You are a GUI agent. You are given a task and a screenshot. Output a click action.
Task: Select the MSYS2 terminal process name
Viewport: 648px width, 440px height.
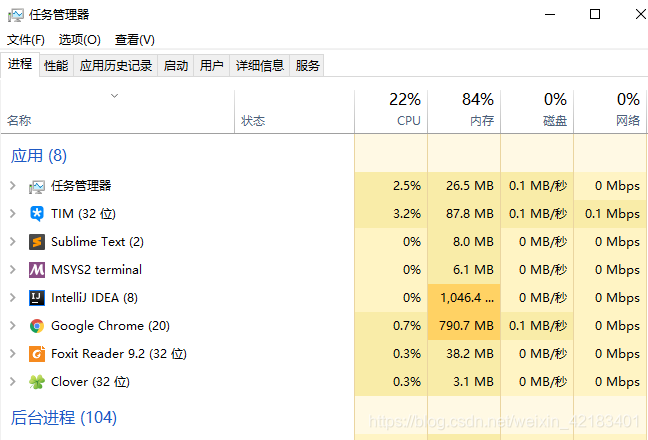[96, 270]
